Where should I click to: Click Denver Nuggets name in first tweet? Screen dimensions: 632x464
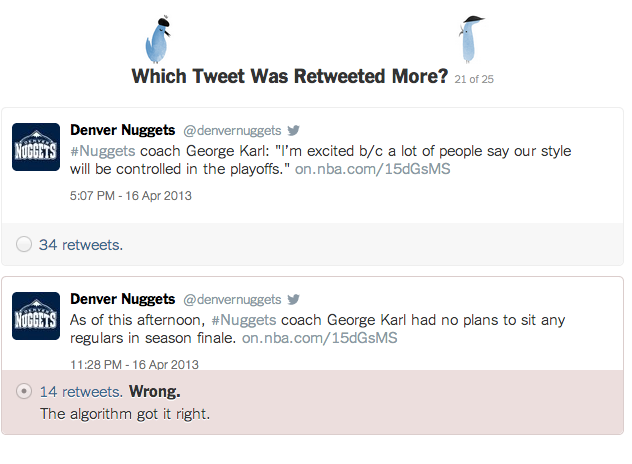(x=123, y=130)
